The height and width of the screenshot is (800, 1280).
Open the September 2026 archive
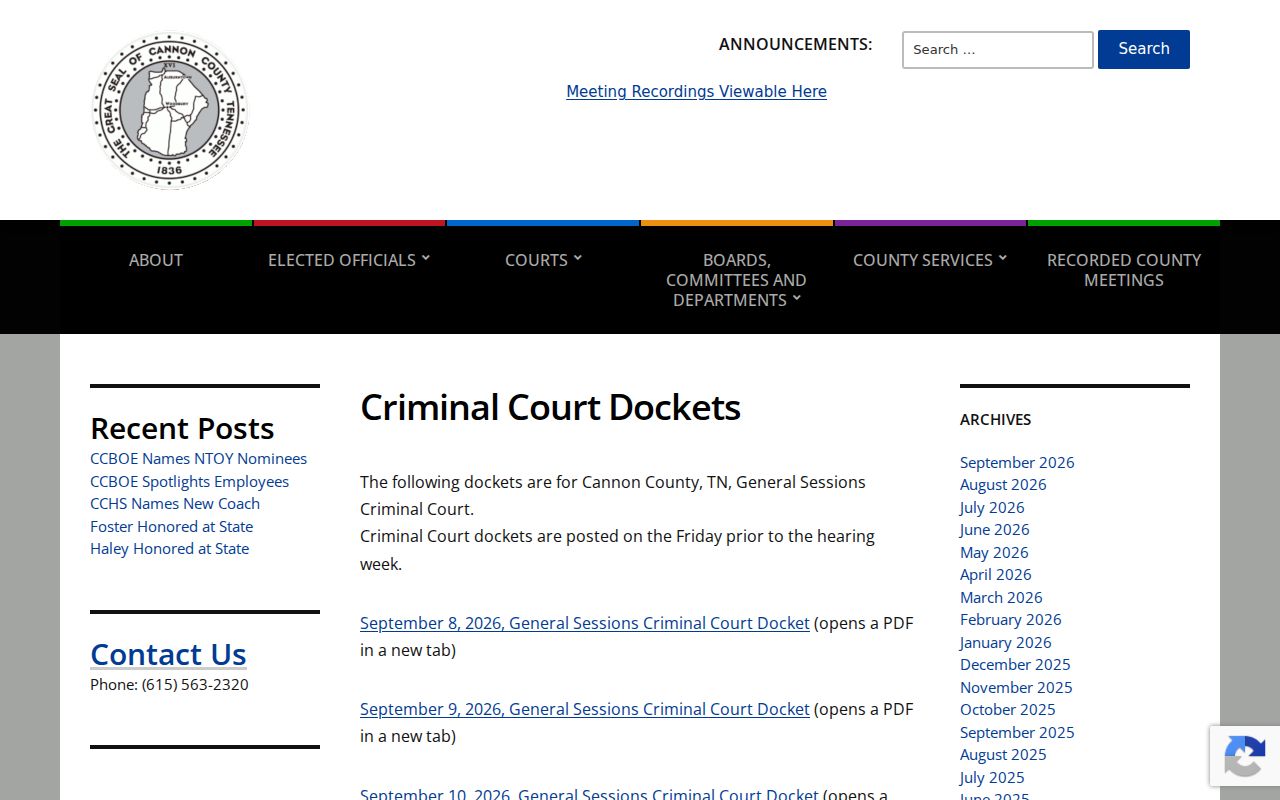[1017, 462]
